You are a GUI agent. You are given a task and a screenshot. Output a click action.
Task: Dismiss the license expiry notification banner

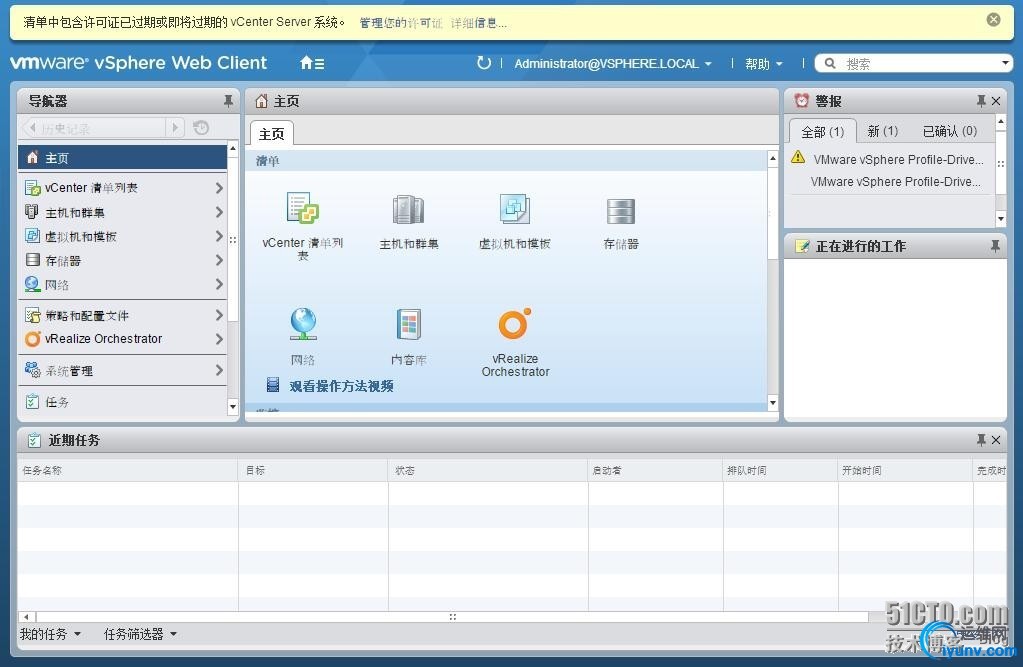[993, 20]
